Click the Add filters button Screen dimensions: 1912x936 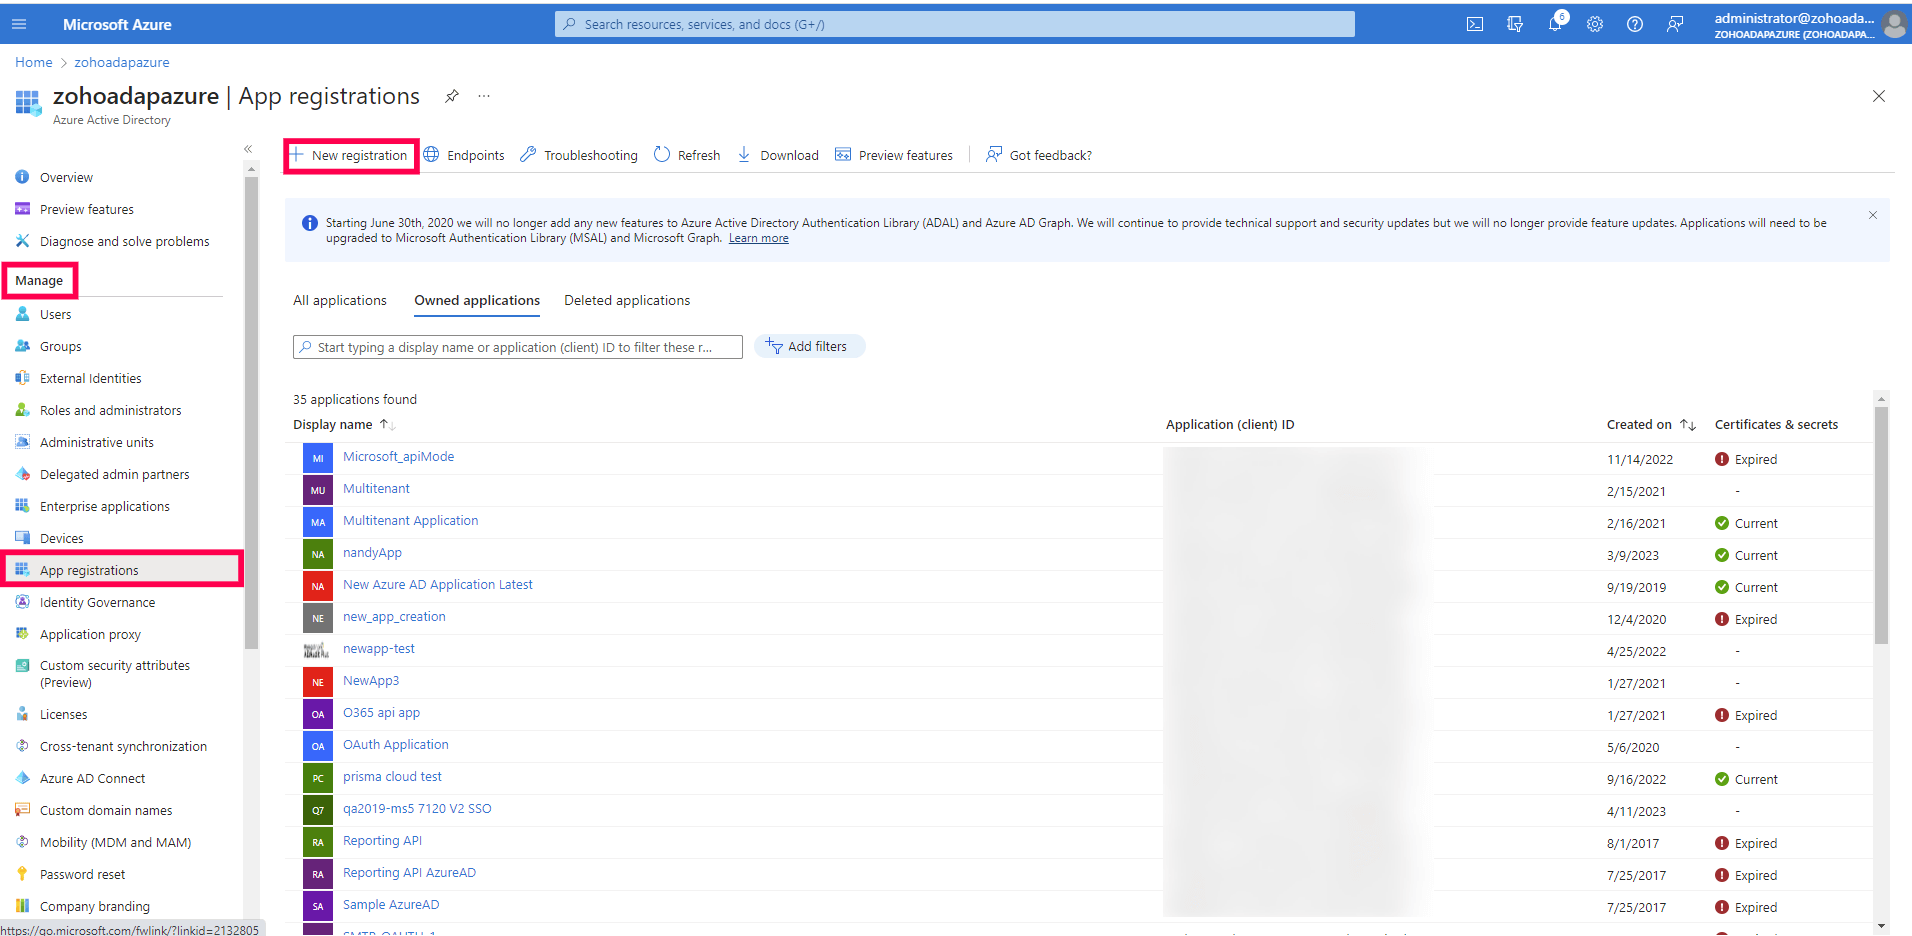pyautogui.click(x=809, y=346)
